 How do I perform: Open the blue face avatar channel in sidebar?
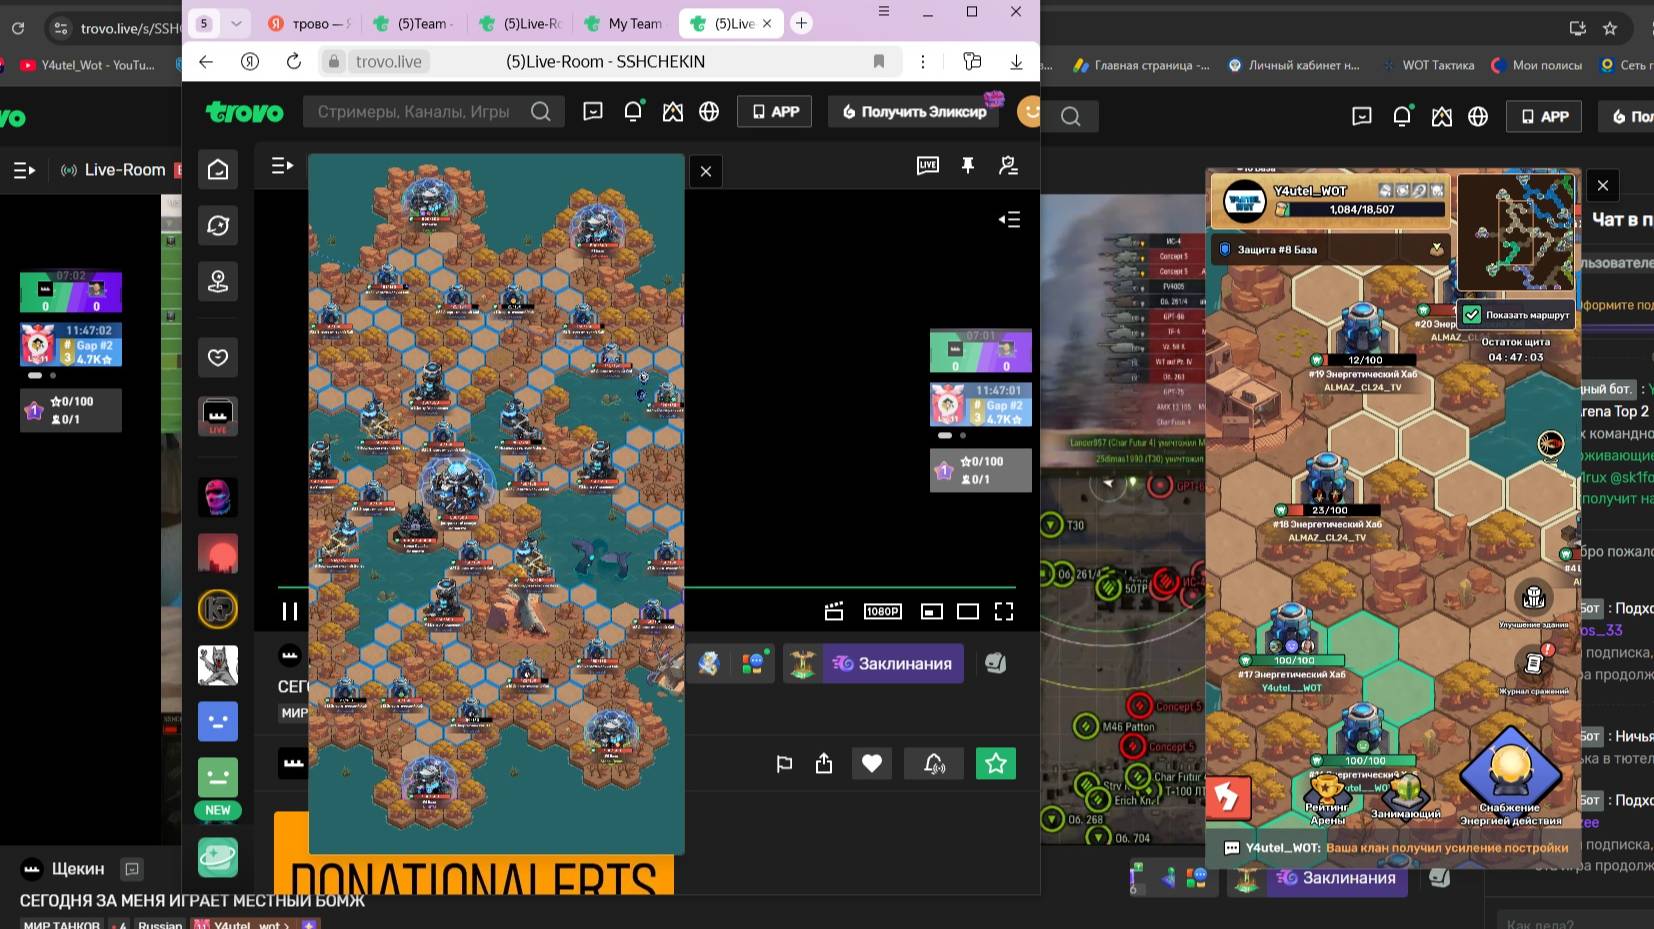pyautogui.click(x=218, y=721)
